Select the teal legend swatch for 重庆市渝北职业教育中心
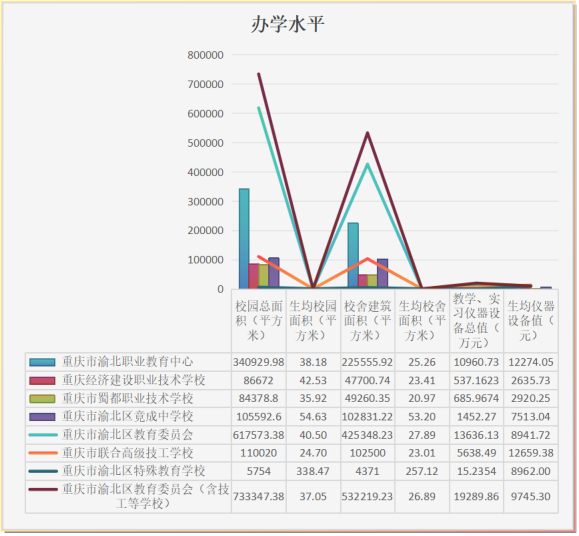This screenshot has height=536, width=579. [42, 363]
